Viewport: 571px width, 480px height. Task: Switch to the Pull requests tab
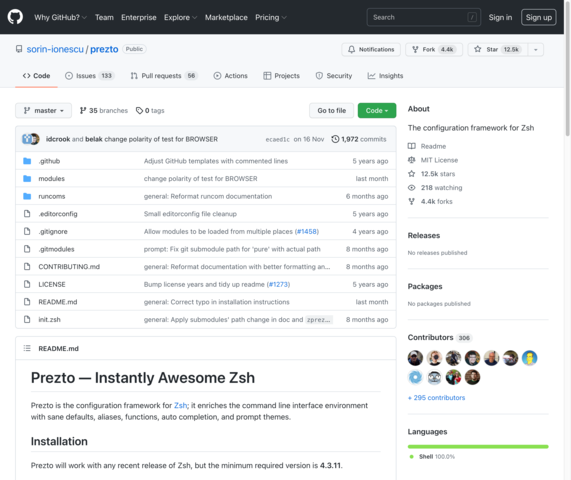tap(164, 76)
